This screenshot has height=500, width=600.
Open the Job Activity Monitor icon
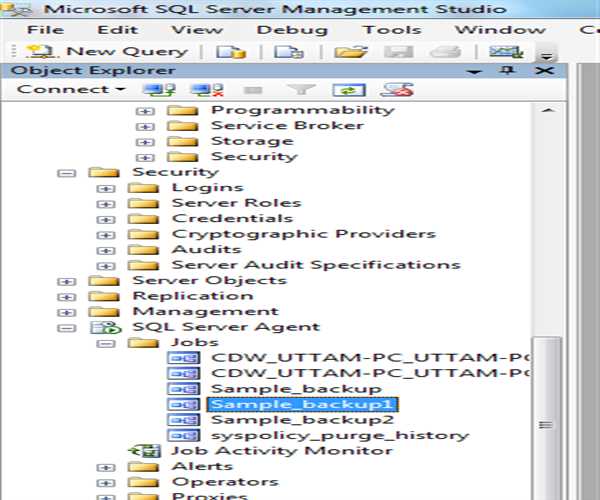click(146, 451)
